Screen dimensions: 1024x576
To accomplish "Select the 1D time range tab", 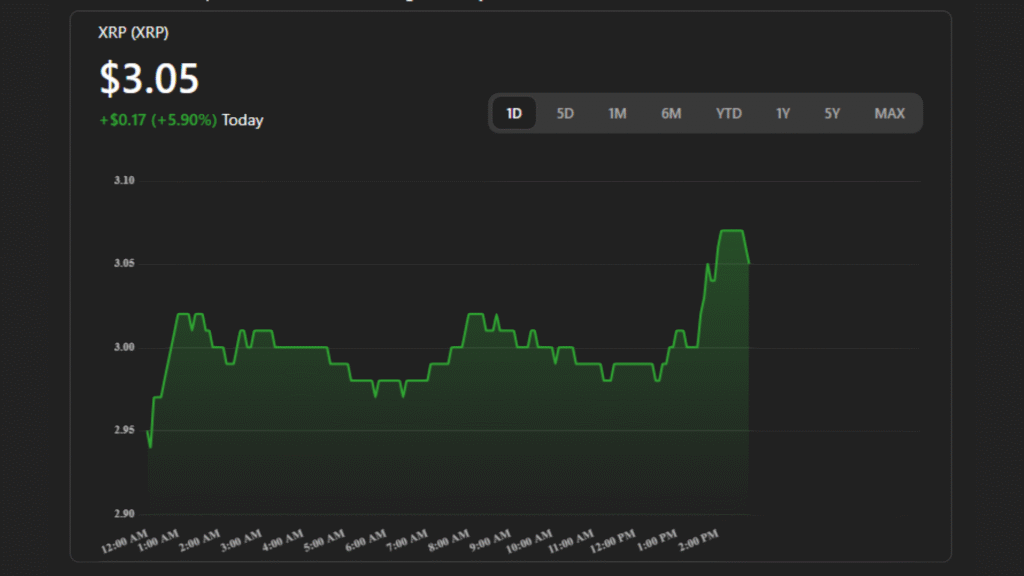I will (514, 114).
